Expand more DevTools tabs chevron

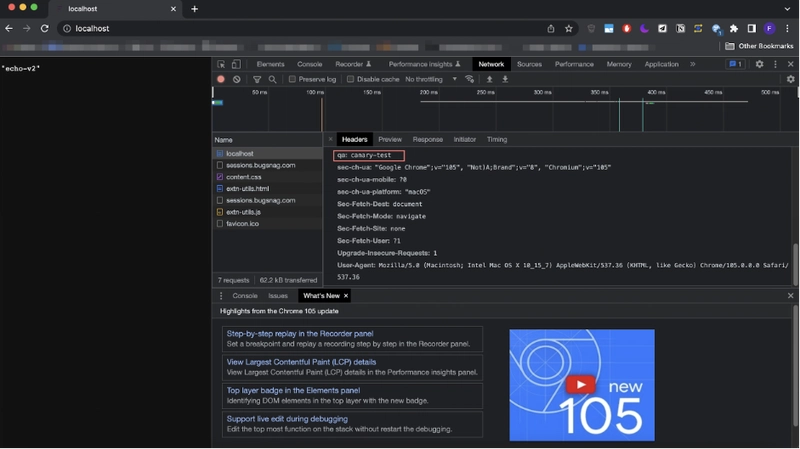(692, 64)
